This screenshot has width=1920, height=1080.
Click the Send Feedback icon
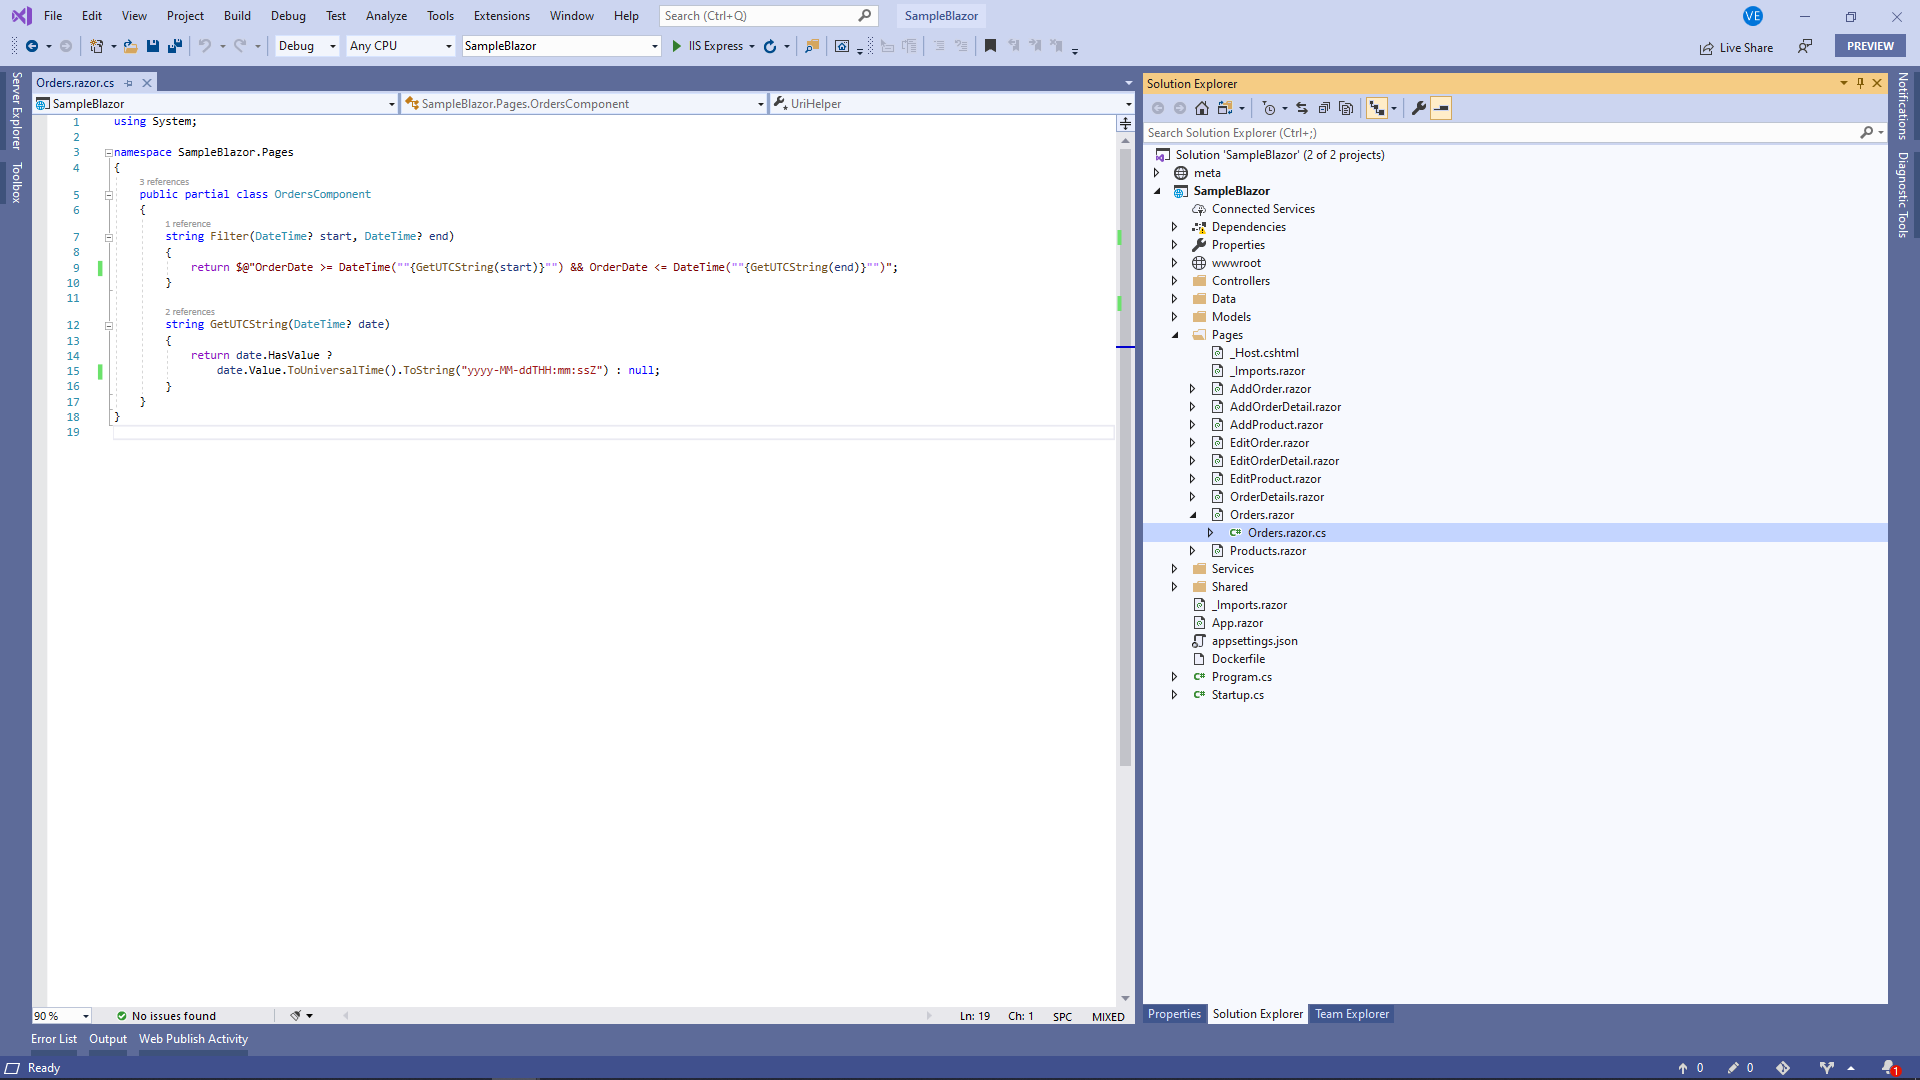(x=1805, y=46)
